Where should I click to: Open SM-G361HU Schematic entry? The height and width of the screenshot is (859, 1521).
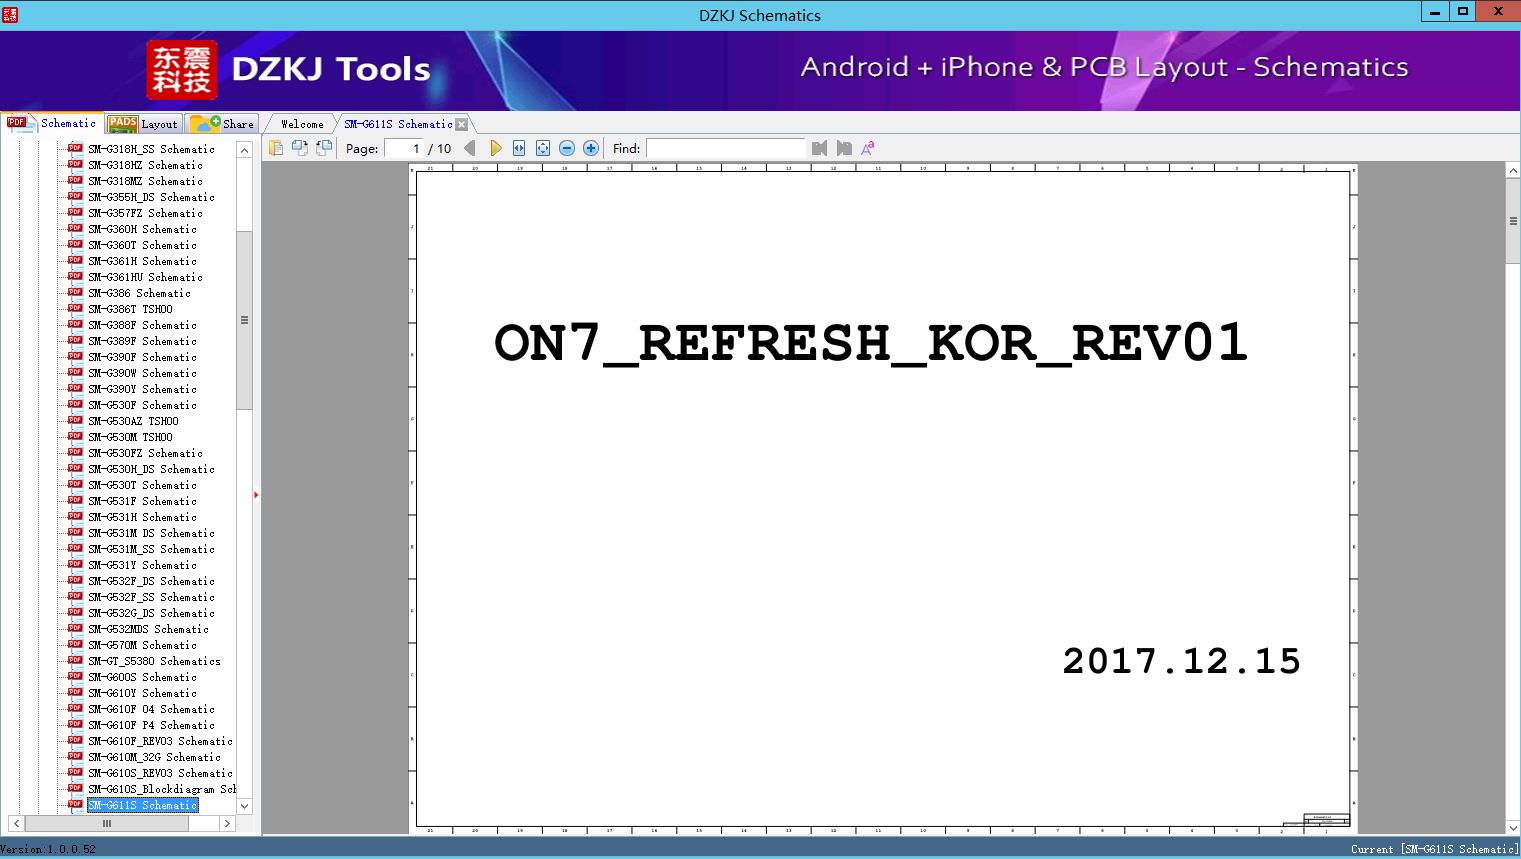coord(145,277)
